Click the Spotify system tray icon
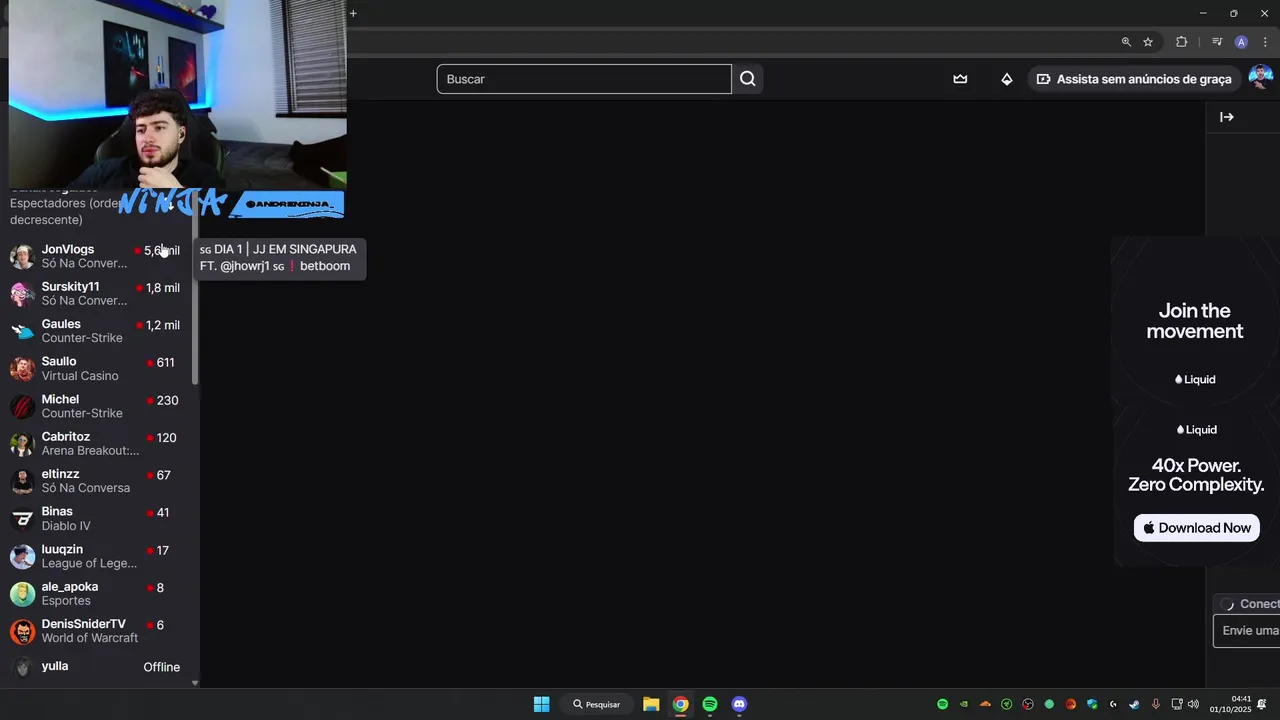The width and height of the screenshot is (1280, 720). 942,704
